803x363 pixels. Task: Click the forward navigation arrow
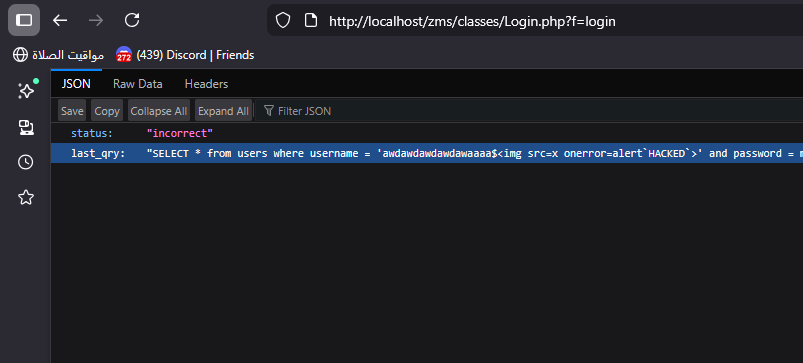(96, 20)
